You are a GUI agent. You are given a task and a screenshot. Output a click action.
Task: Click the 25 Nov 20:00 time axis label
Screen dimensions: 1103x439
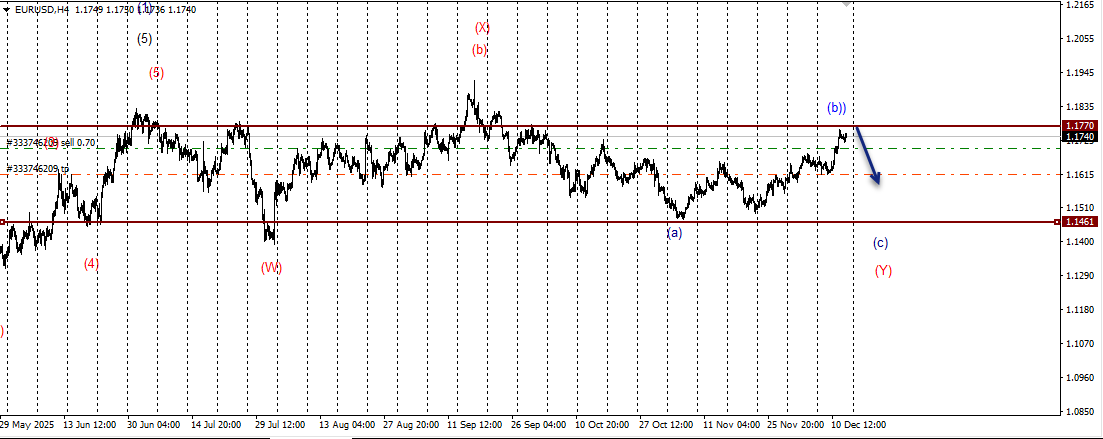click(x=796, y=425)
